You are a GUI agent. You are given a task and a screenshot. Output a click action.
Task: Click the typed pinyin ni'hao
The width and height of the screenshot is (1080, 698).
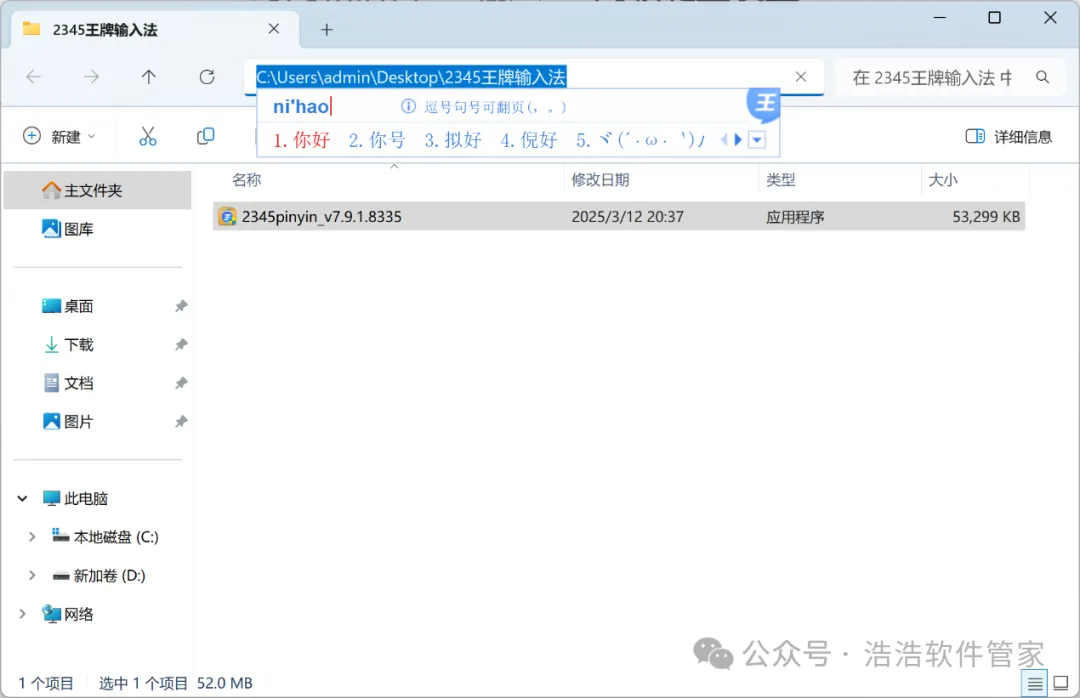[301, 106]
